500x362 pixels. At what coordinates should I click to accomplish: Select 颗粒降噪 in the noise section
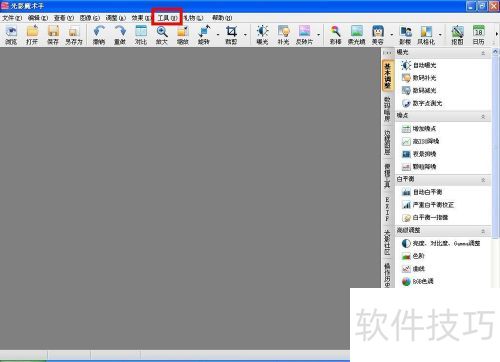pos(419,167)
